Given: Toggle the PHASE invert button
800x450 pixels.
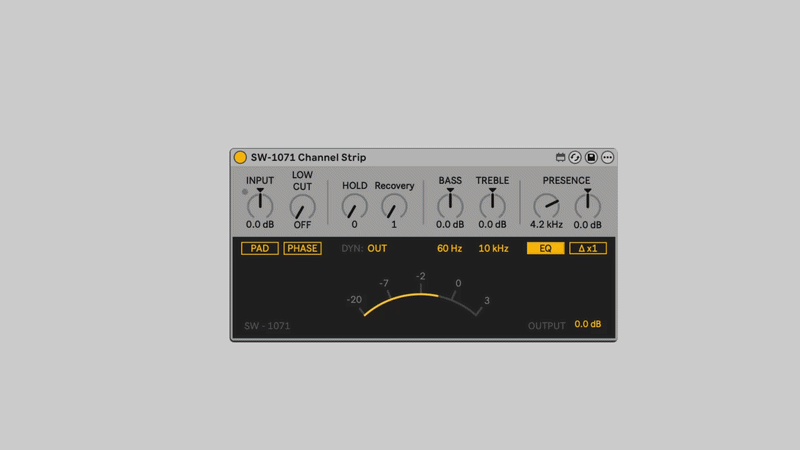Looking at the screenshot, I should coord(302,248).
